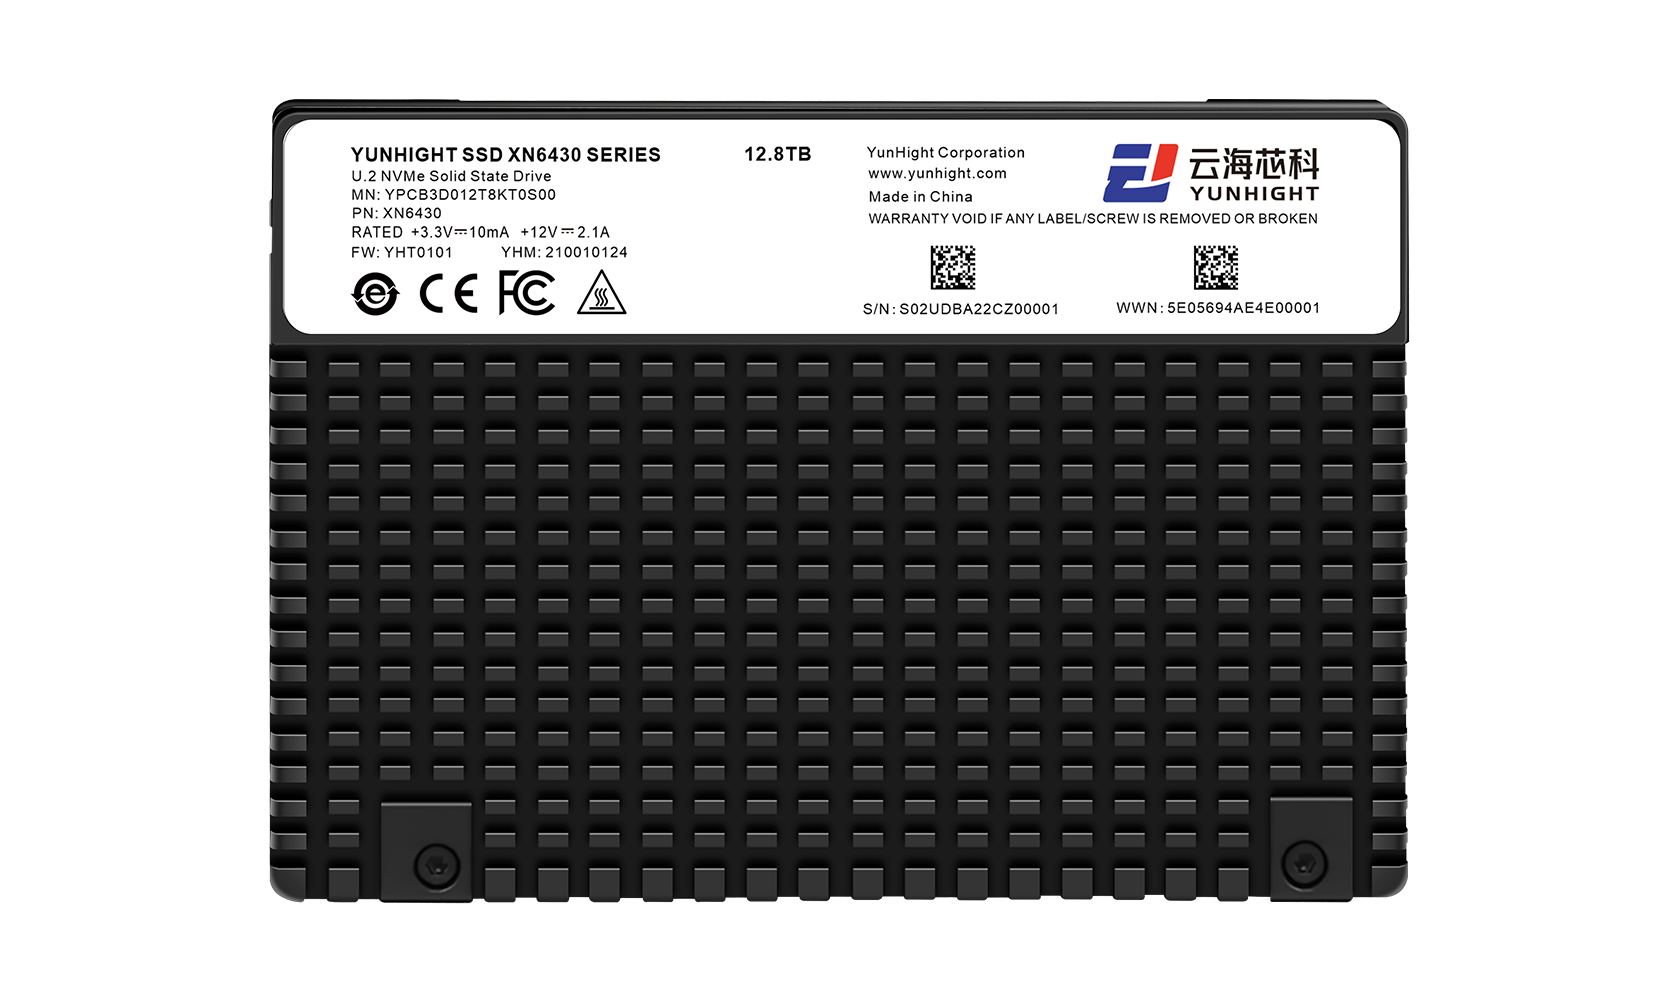The width and height of the screenshot is (1657, 1003).
Task: Click the 云海芯科 Chinese brand text
Action: [x=1253, y=166]
